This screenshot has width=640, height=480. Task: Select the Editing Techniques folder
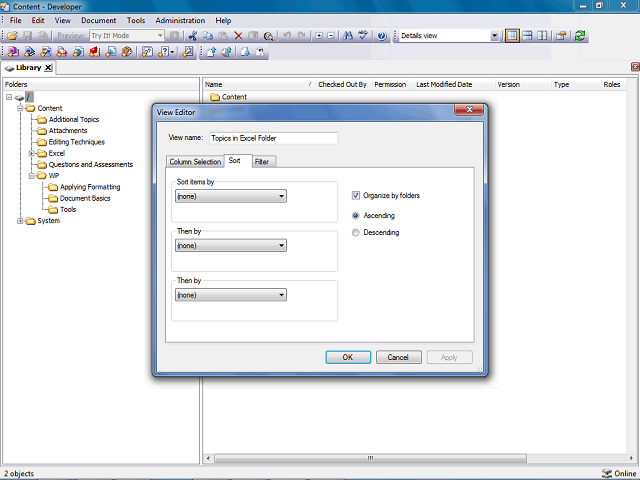pyautogui.click(x=77, y=142)
